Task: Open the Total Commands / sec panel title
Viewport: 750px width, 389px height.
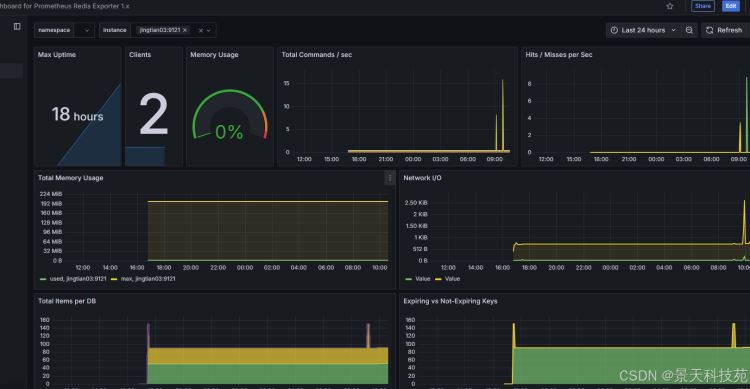Action: 317,55
